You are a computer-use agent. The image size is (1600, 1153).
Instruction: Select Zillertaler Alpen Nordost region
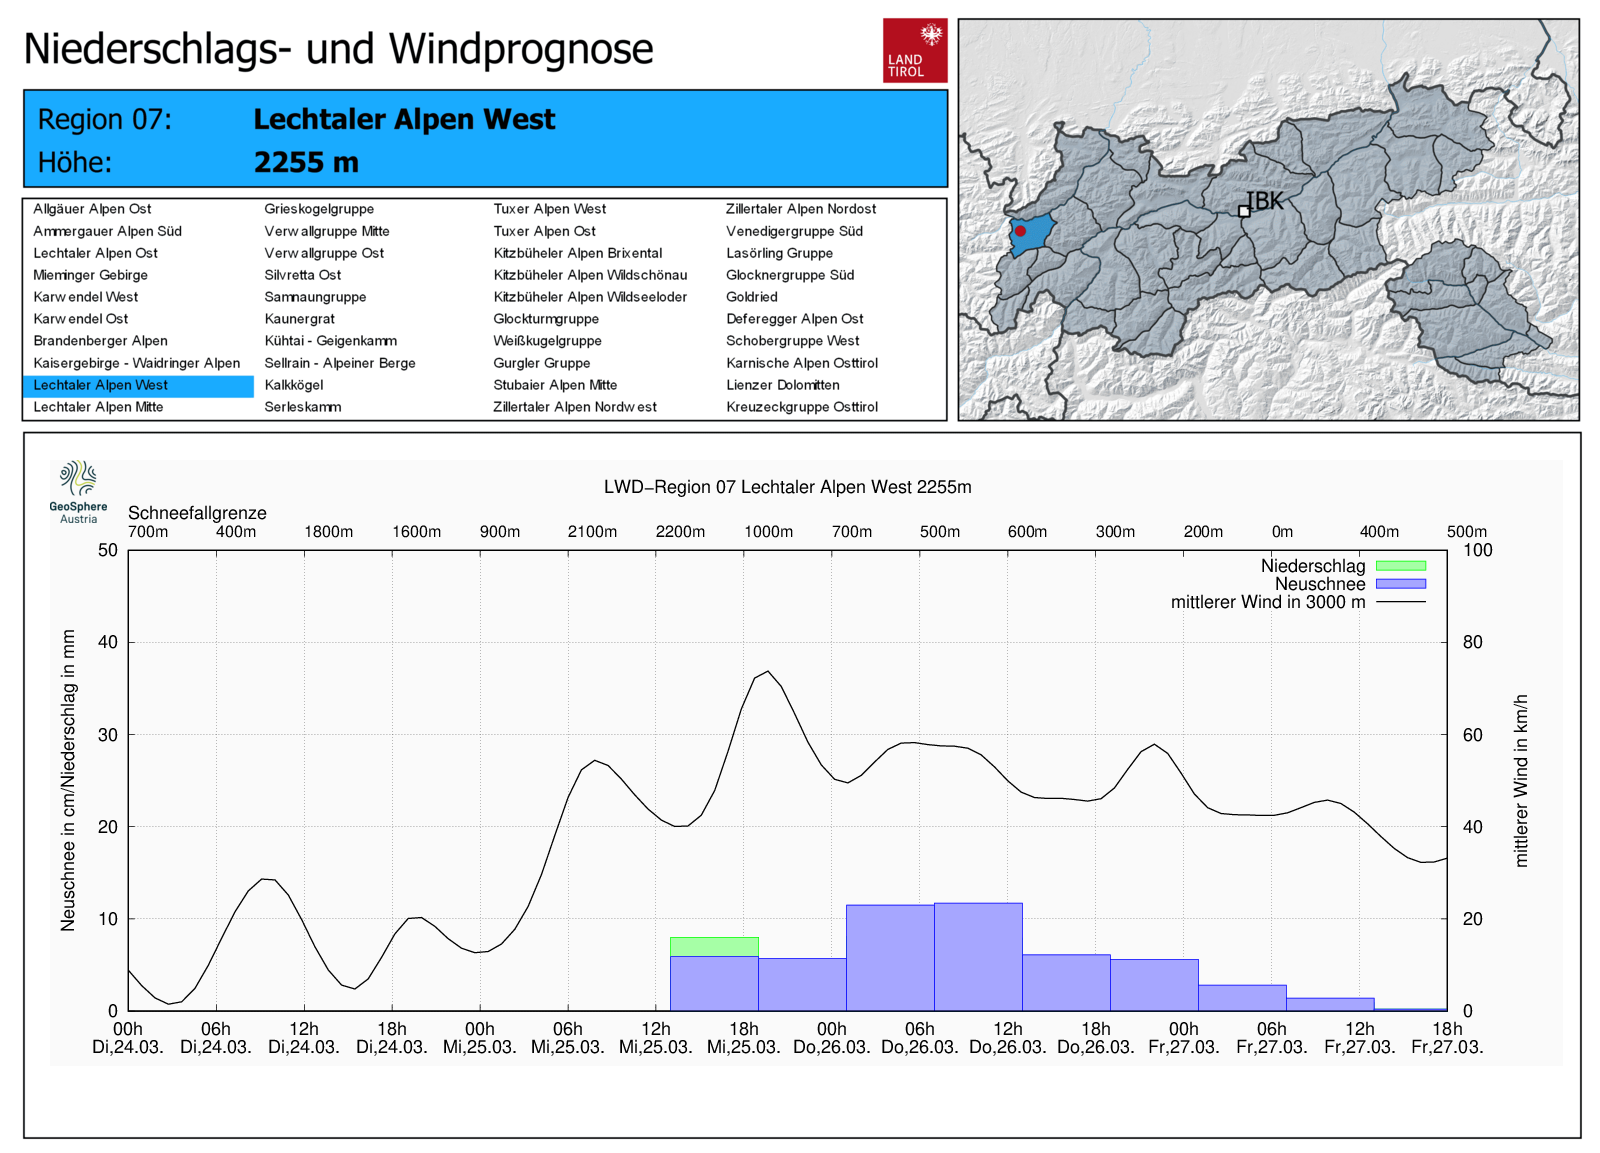coord(800,209)
